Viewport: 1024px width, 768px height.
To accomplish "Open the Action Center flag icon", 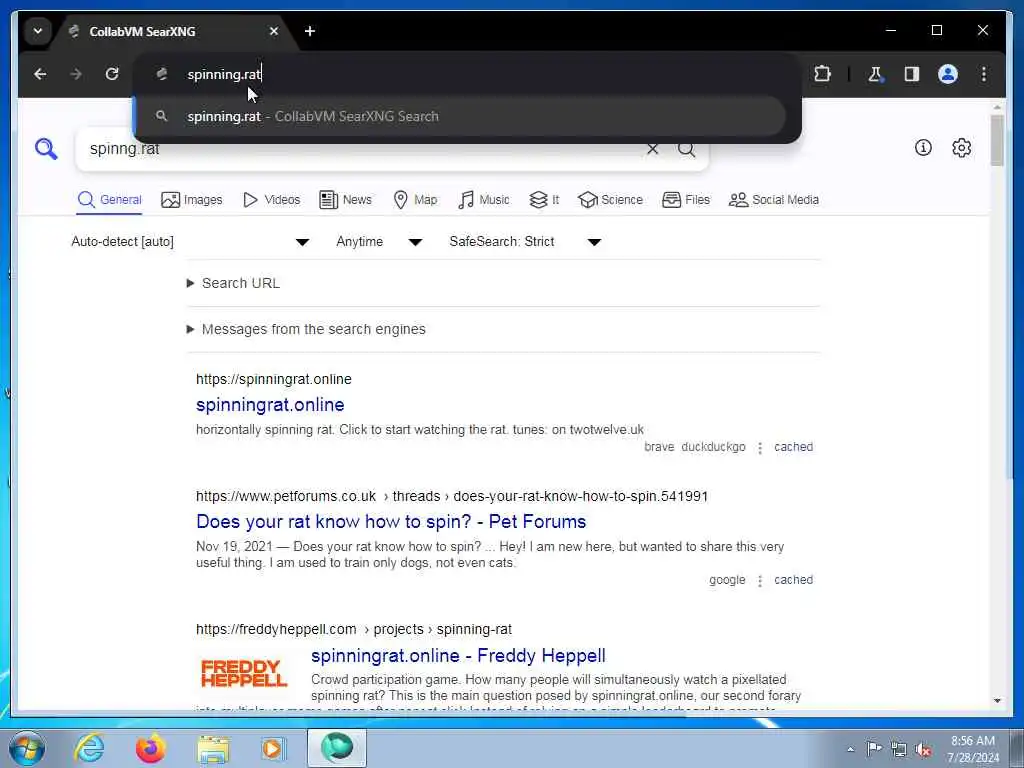I will [874, 748].
